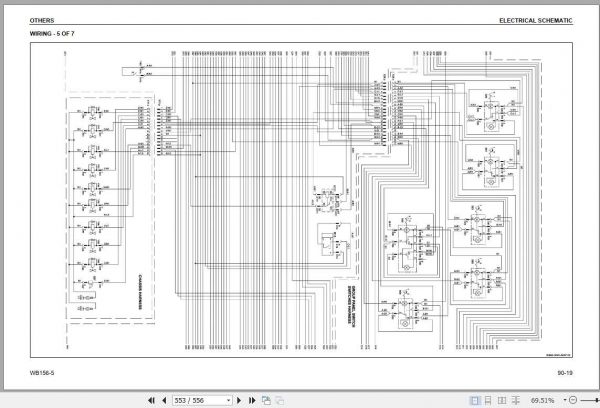Go to the previous page
The width and height of the screenshot is (600, 408).
[164, 400]
